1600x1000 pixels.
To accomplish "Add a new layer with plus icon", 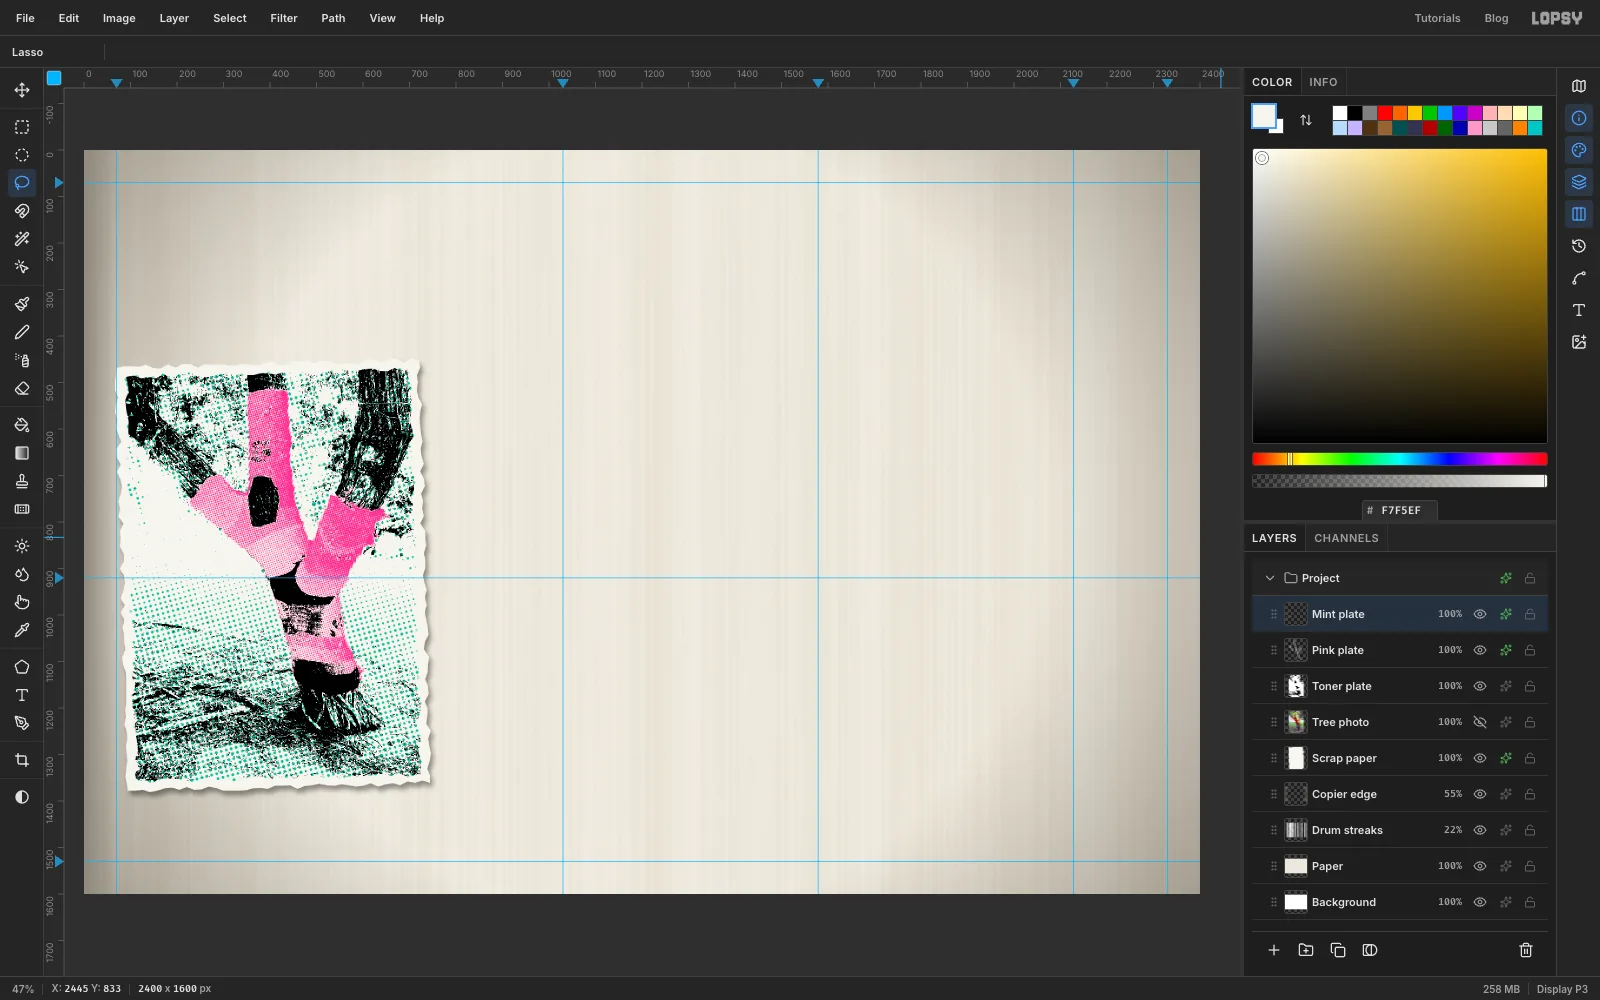I will pos(1274,950).
